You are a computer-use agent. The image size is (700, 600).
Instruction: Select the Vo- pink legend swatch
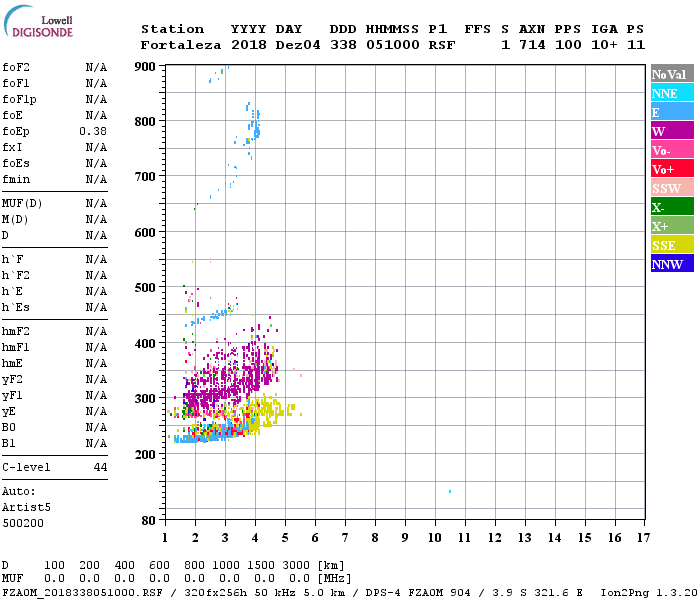672,150
